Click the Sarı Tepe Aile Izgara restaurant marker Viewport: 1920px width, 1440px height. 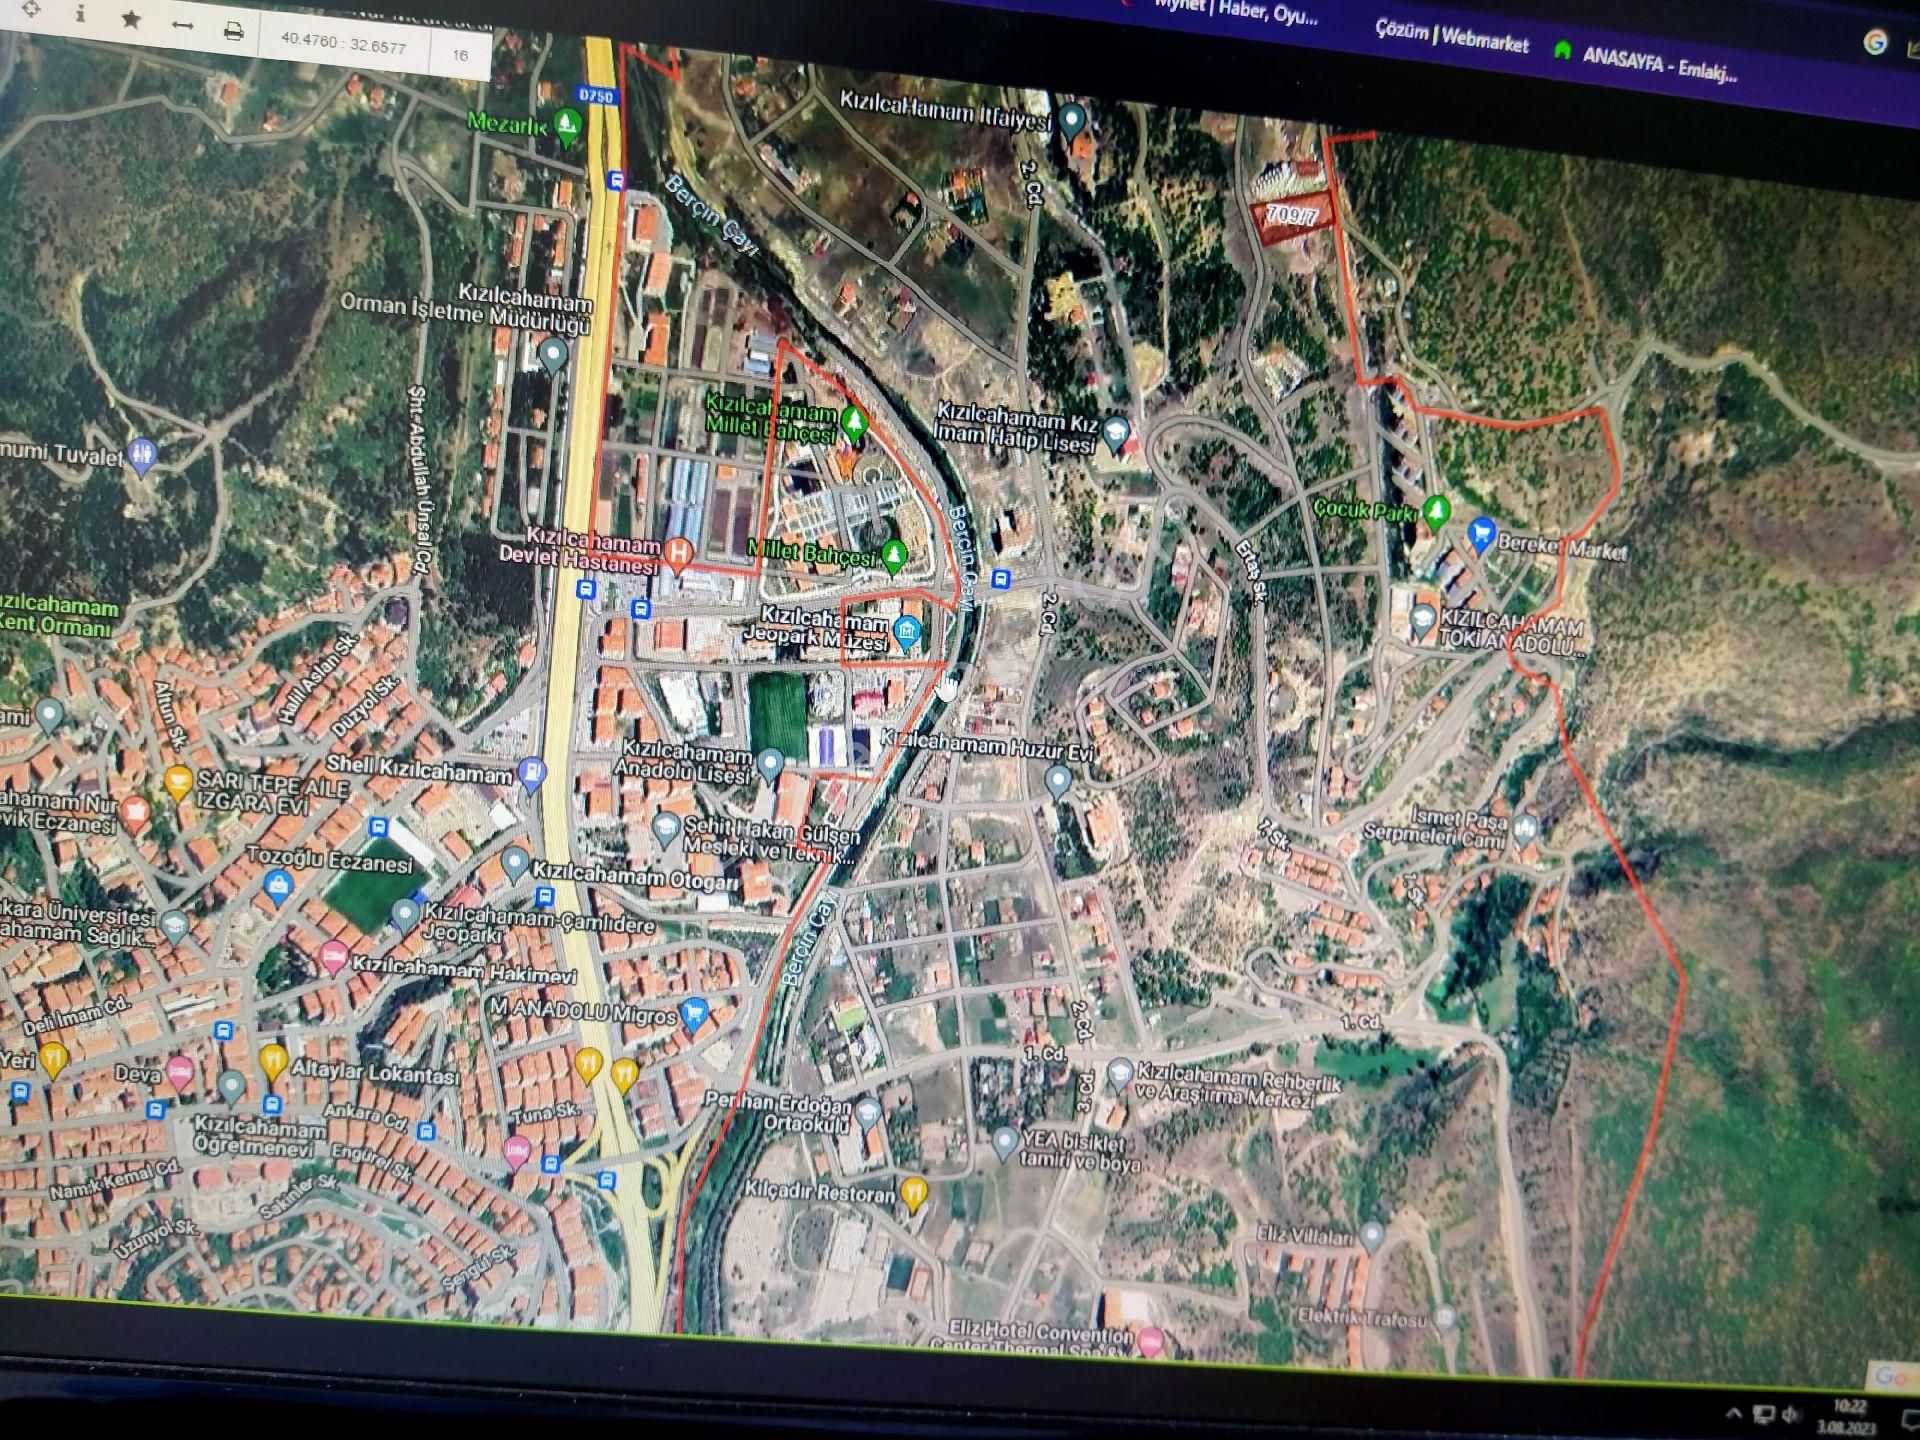pyautogui.click(x=178, y=783)
